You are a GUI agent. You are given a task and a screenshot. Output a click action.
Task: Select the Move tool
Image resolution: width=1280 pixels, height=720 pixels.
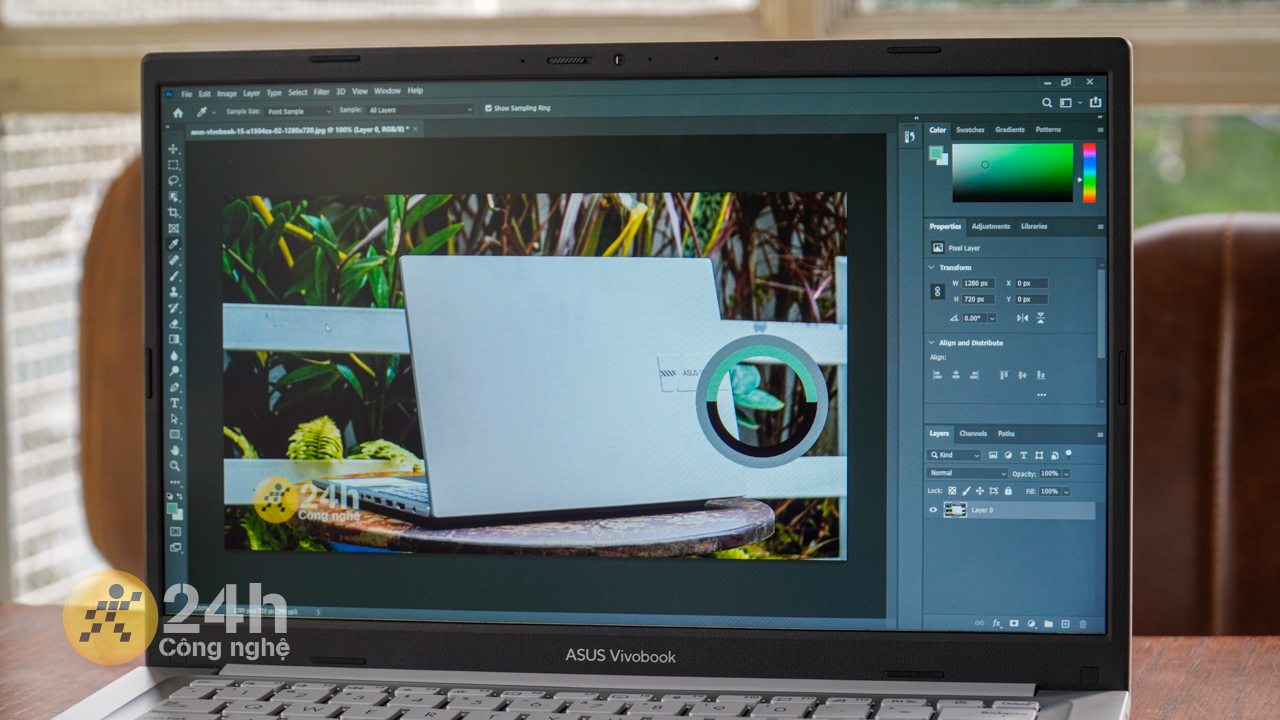coord(174,149)
